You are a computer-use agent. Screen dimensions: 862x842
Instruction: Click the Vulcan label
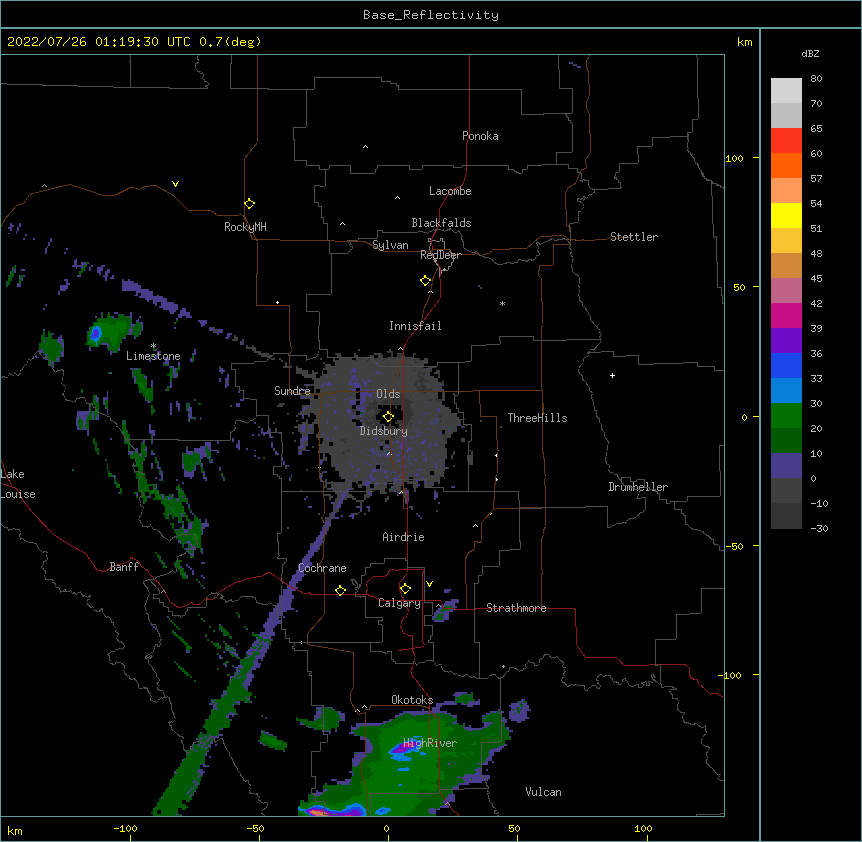[x=543, y=792]
